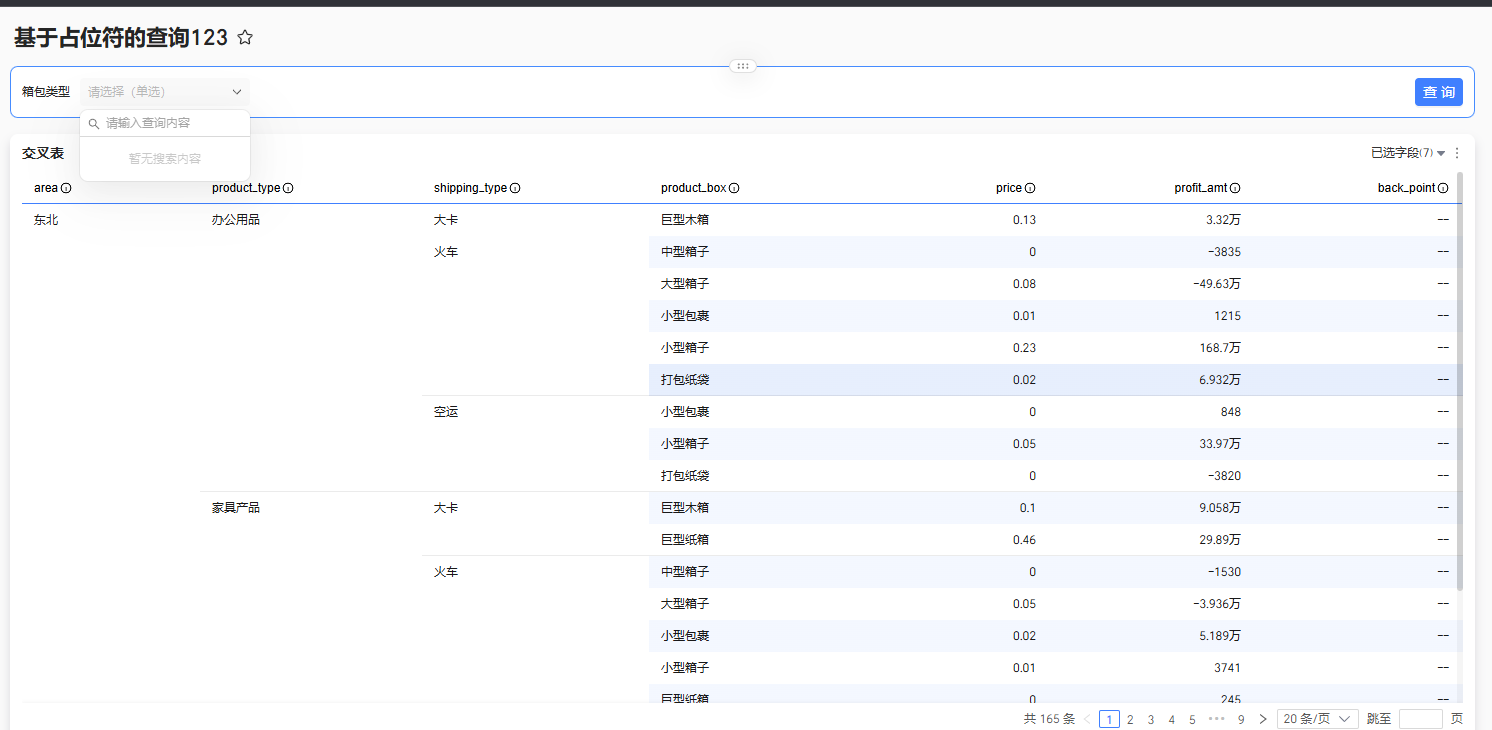The width and height of the screenshot is (1492, 730).
Task: Select the 家具产品 product type cell
Action: coord(236,508)
